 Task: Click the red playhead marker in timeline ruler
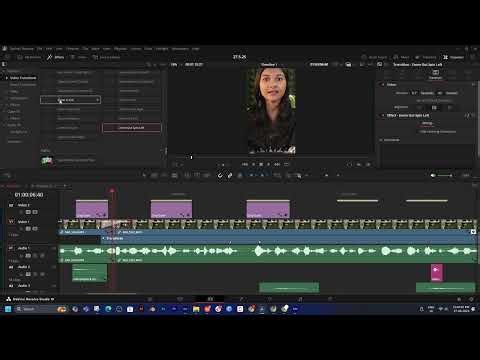click(112, 191)
